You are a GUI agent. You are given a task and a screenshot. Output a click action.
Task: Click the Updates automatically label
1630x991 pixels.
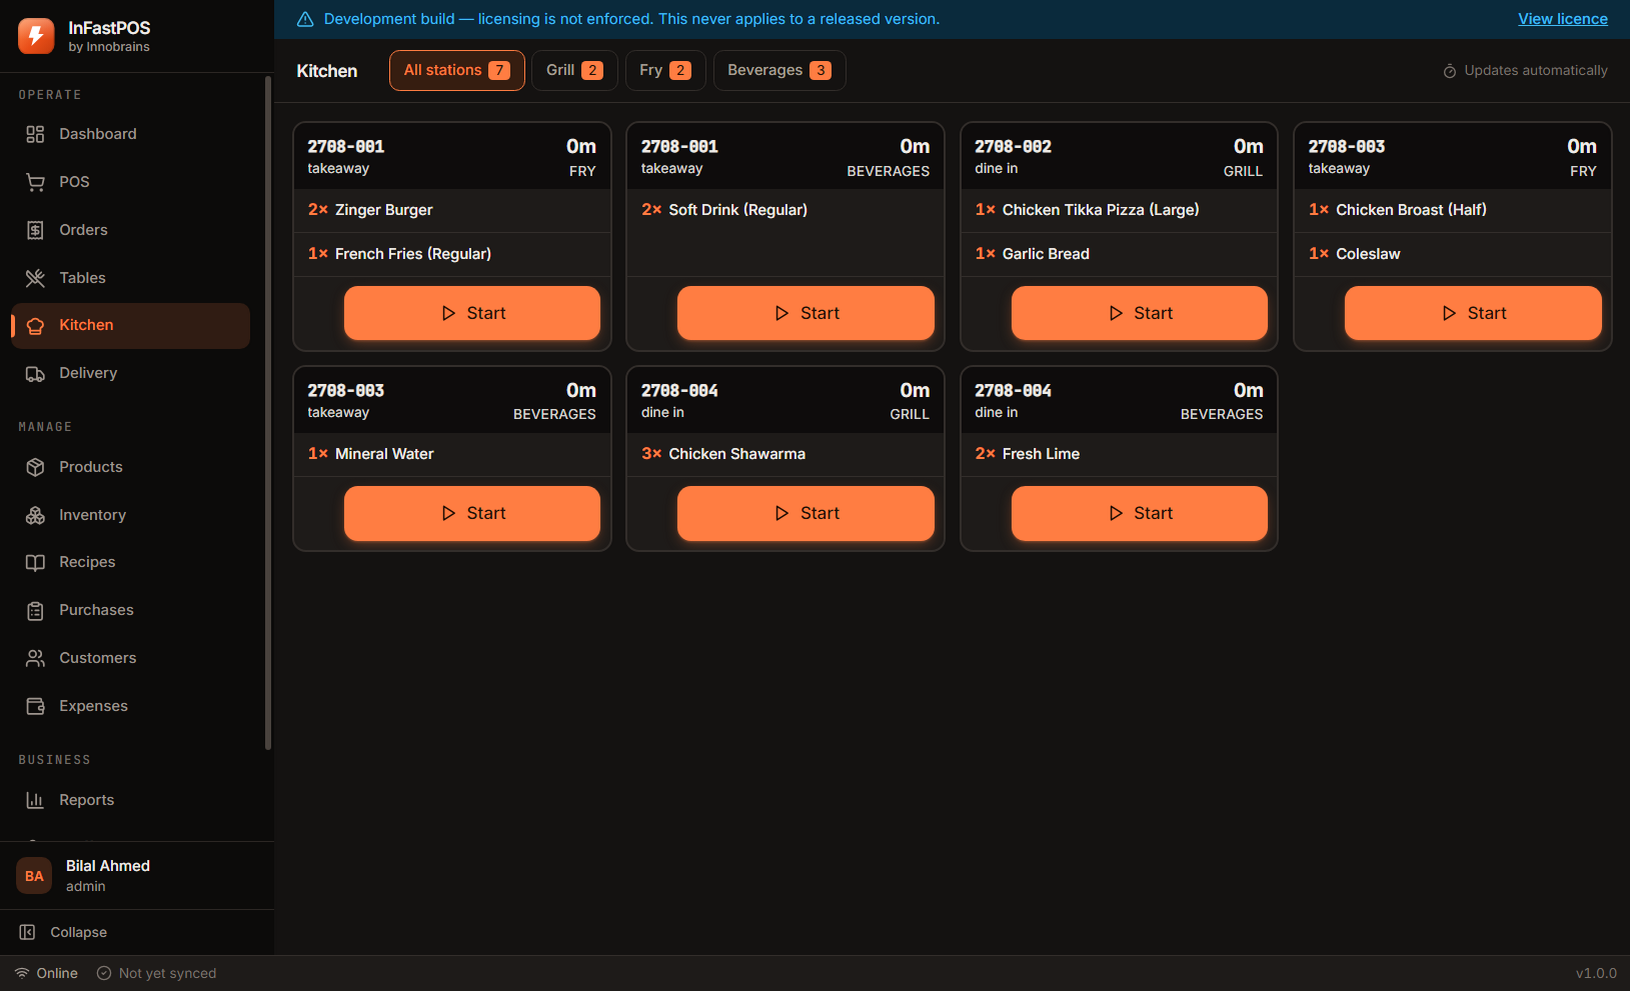tap(1536, 71)
